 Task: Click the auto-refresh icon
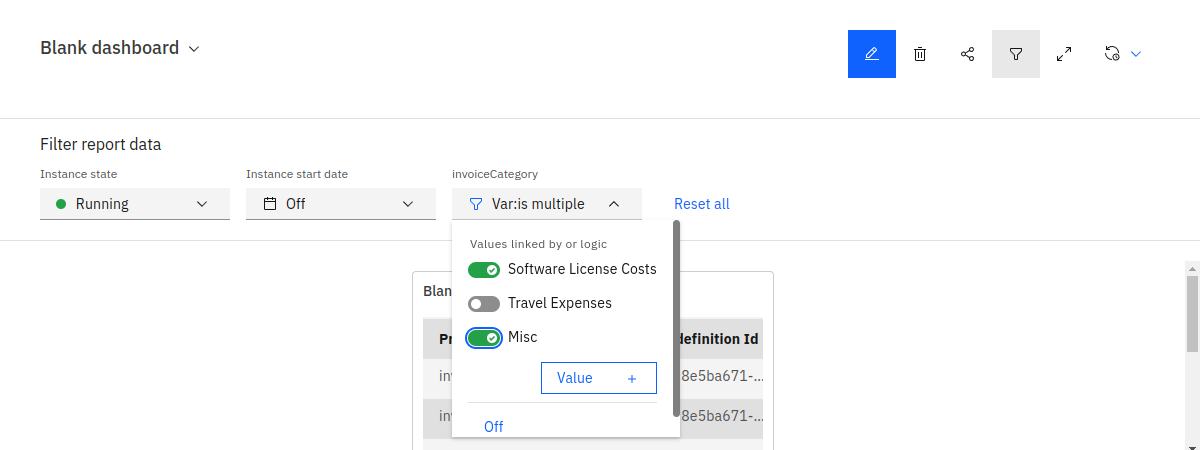pyautogui.click(x=1111, y=54)
